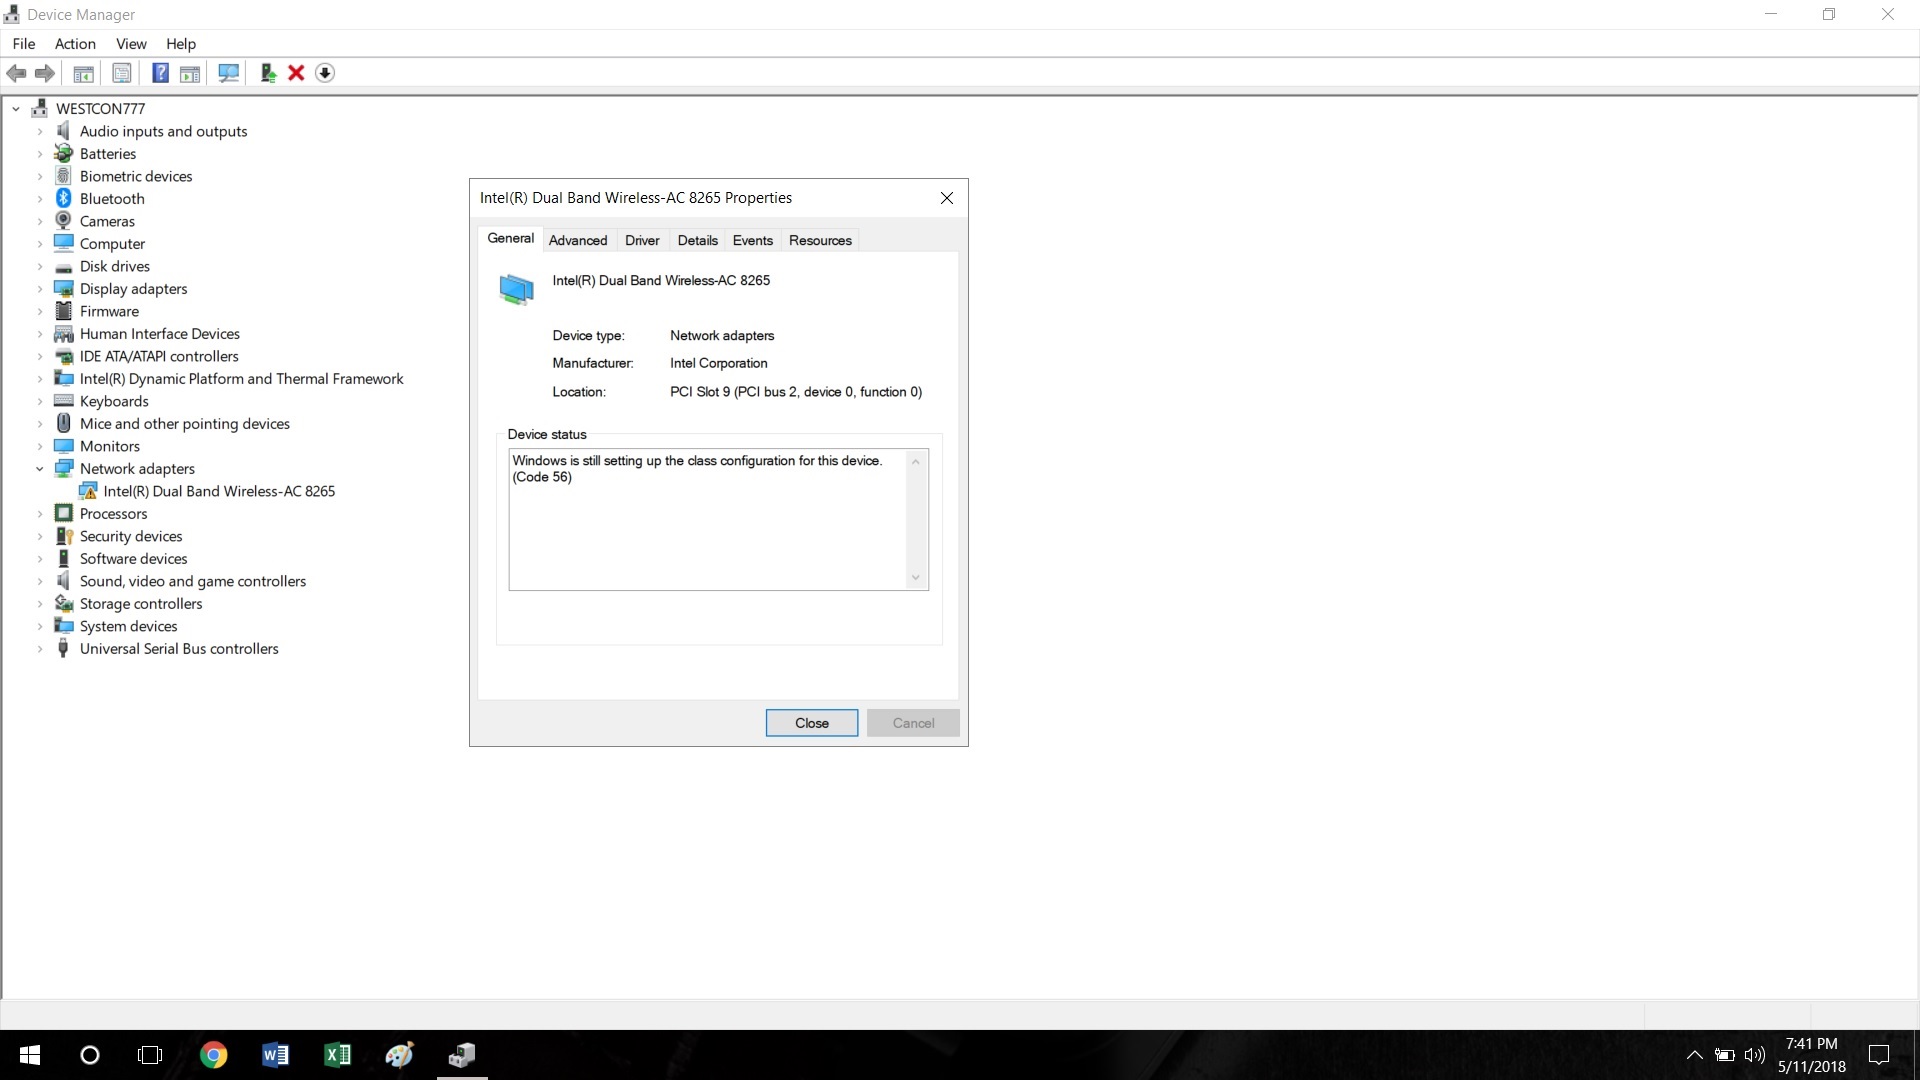Click the Properties toolbar icon
The width and height of the screenshot is (1920, 1080).
(122, 73)
